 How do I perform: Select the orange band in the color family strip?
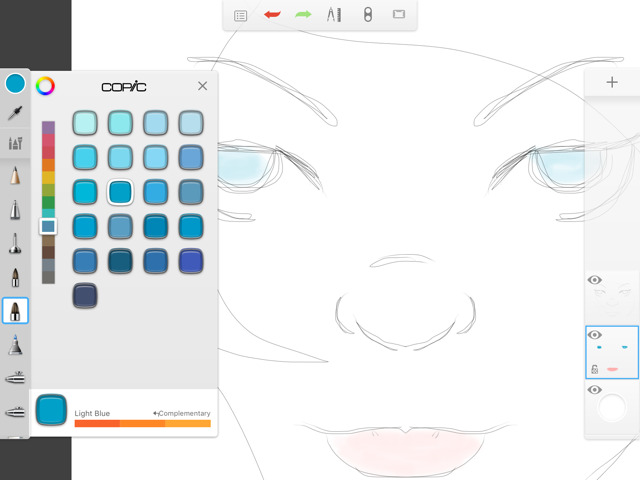[x=48, y=165]
